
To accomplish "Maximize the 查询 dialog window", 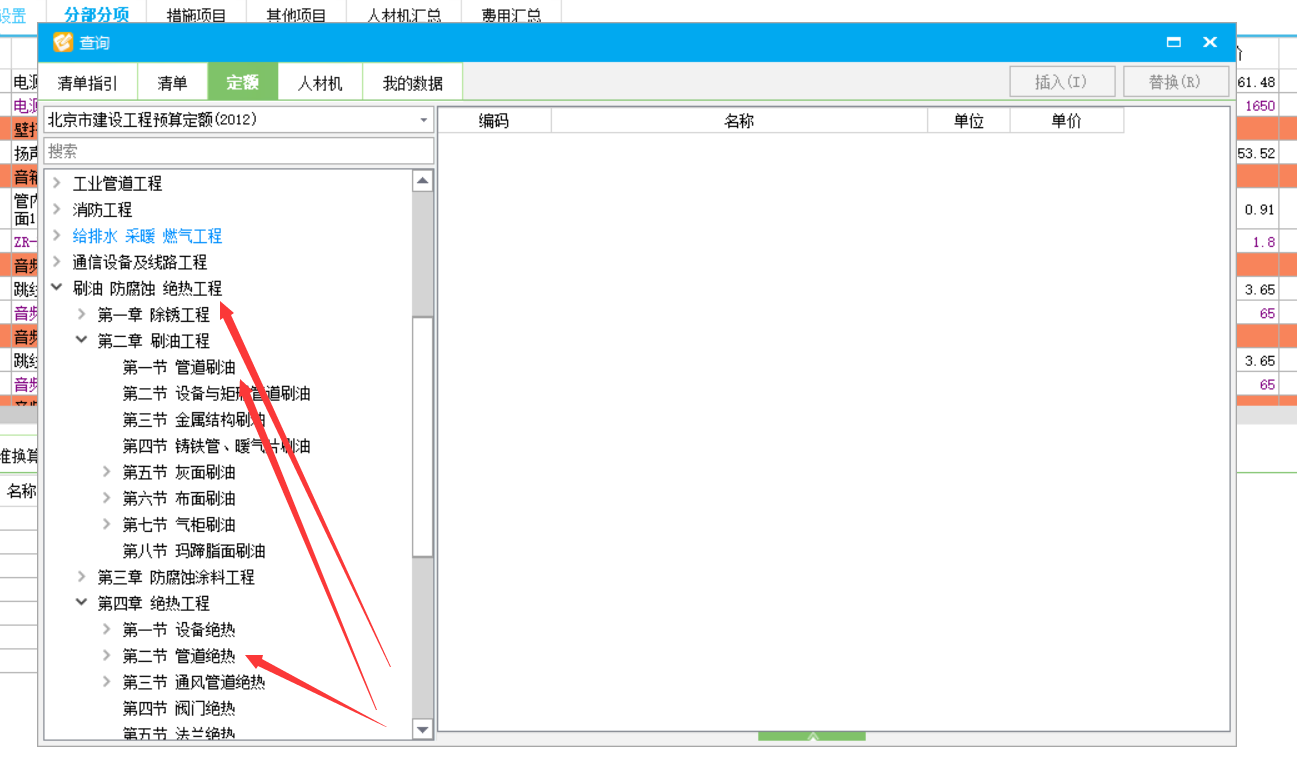I will click(1174, 43).
